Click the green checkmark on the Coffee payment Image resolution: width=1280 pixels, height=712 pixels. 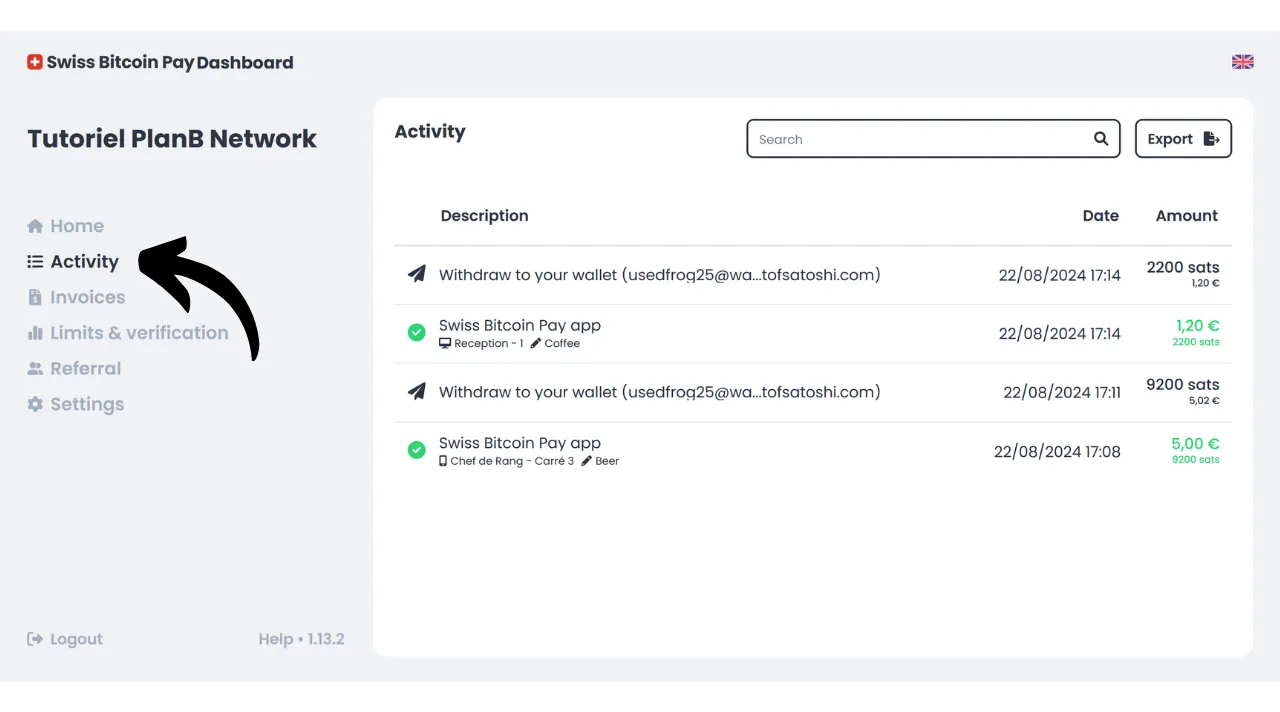(x=417, y=332)
